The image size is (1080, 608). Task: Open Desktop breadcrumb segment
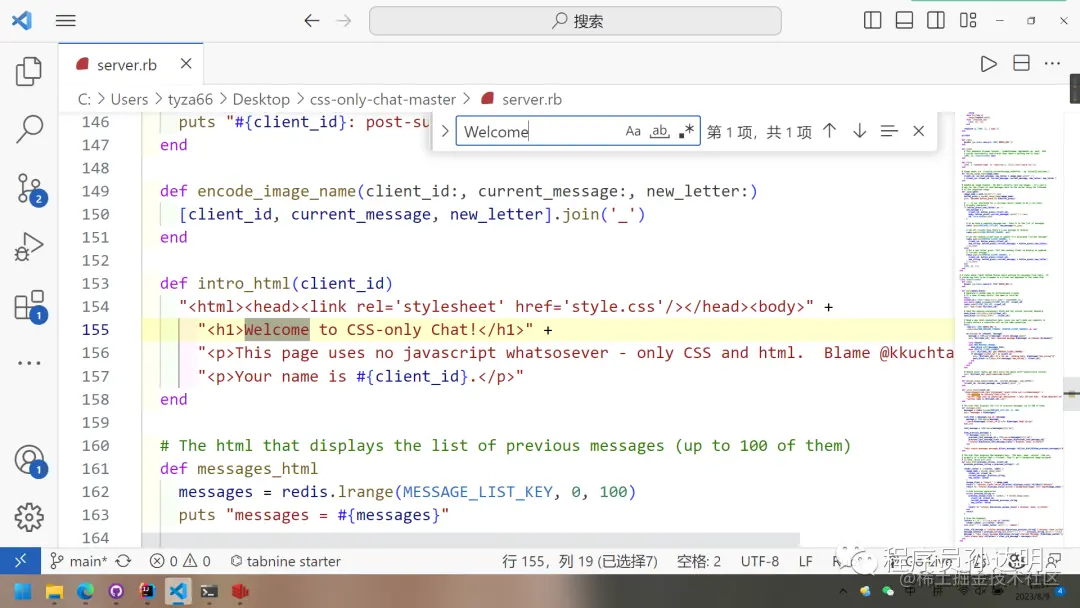261,99
